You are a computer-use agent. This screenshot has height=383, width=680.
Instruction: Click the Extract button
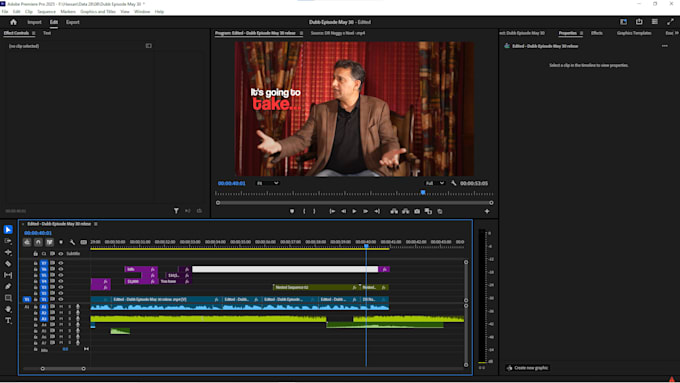click(405, 211)
